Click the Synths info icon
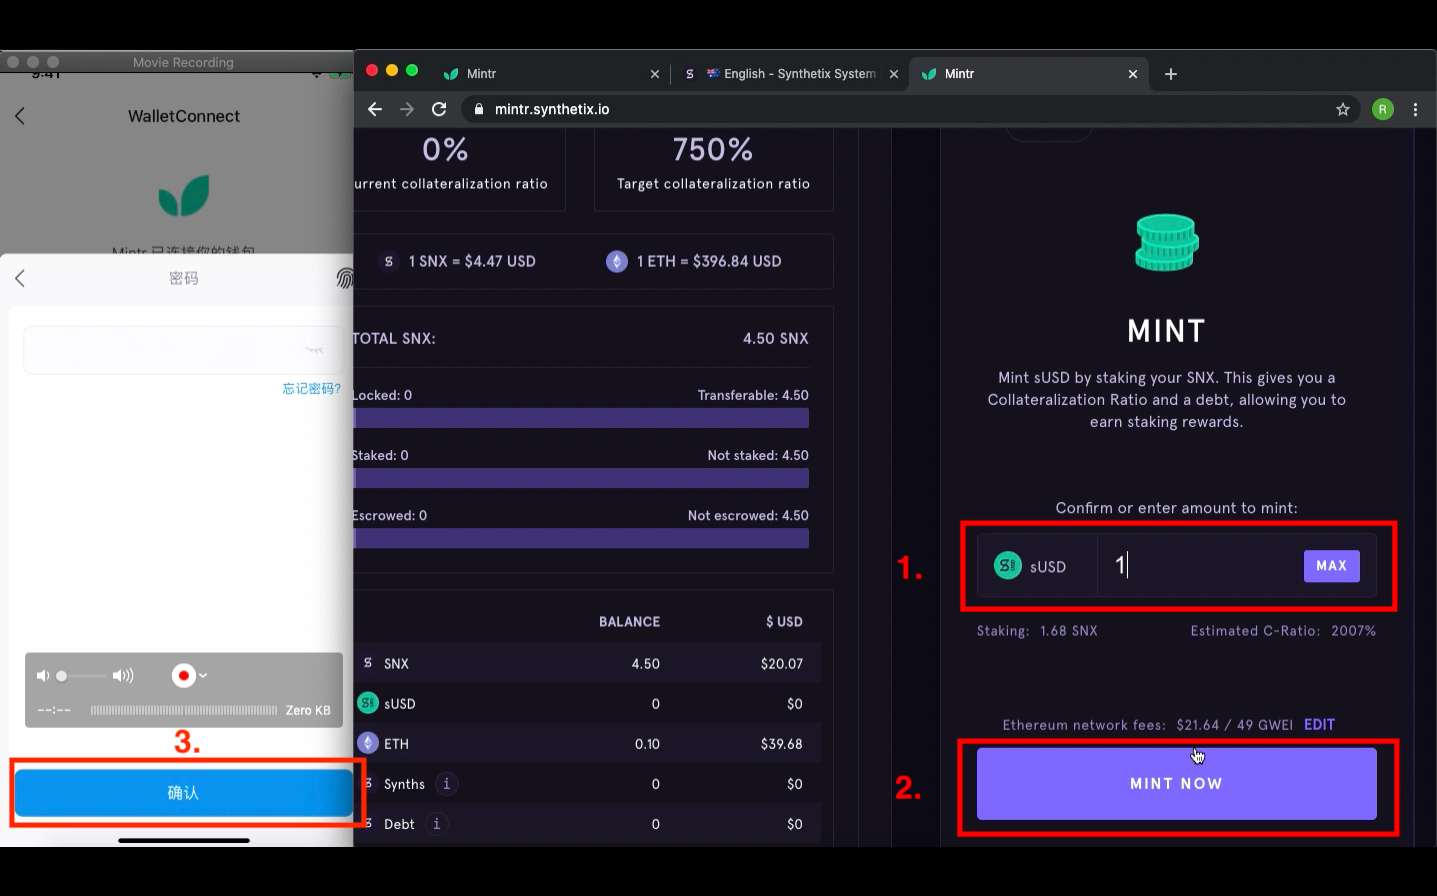The image size is (1437, 896). (x=447, y=784)
